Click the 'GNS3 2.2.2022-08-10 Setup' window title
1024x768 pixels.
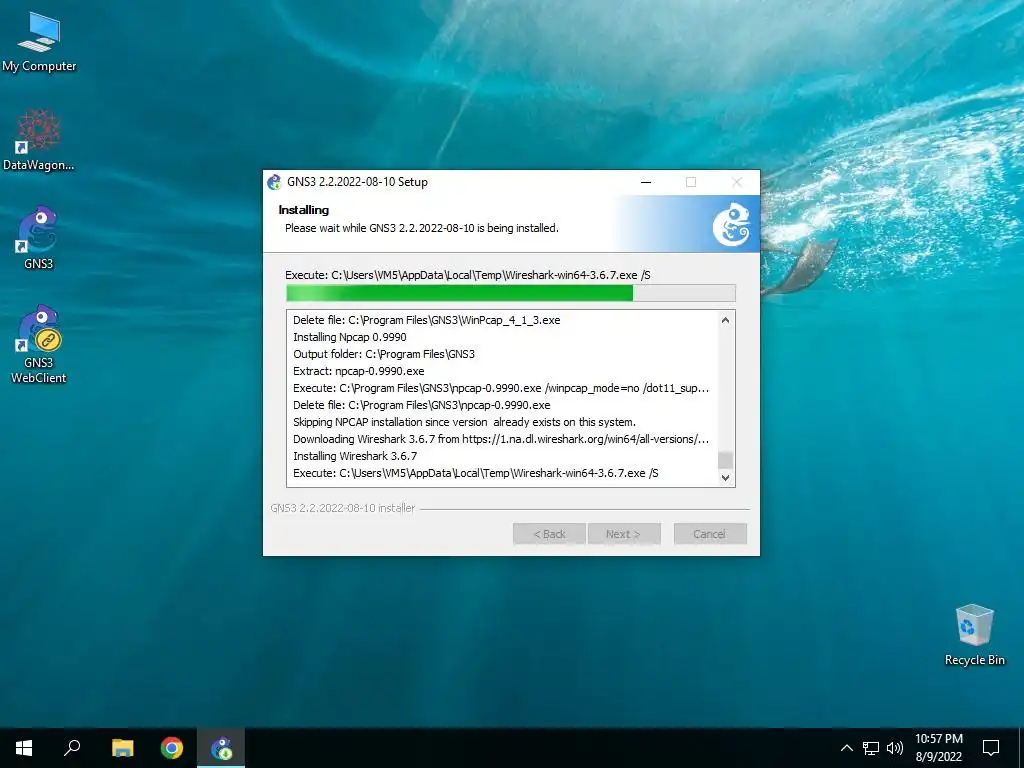click(357, 182)
